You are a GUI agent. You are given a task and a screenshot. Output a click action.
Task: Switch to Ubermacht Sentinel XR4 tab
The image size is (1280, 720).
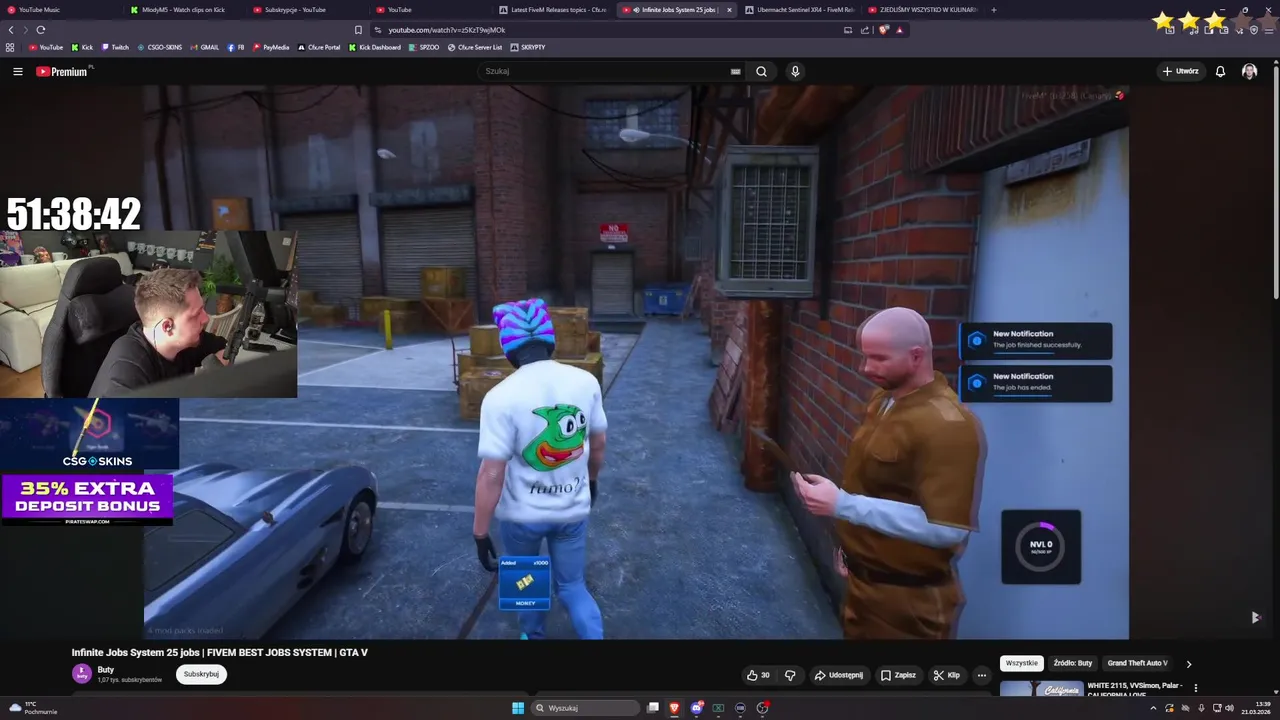[x=800, y=10]
